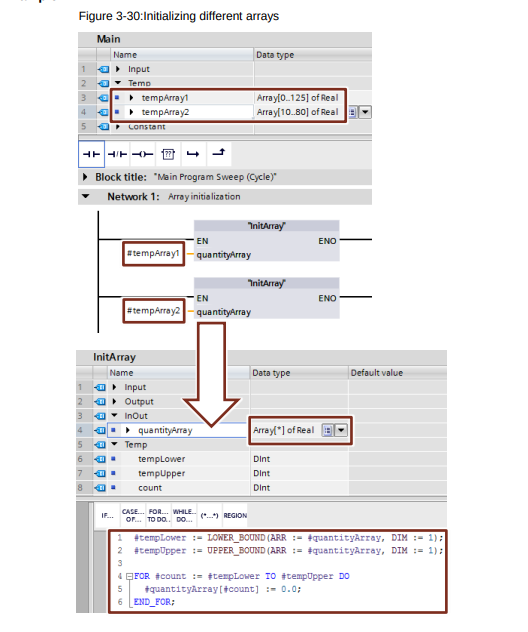Click the Default value column header

(397, 373)
